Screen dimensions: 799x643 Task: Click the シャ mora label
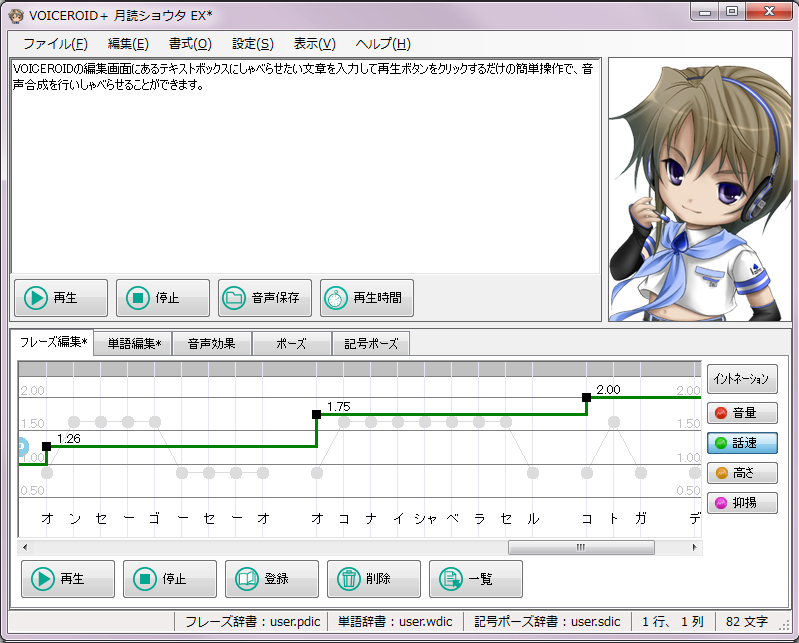(x=425, y=519)
